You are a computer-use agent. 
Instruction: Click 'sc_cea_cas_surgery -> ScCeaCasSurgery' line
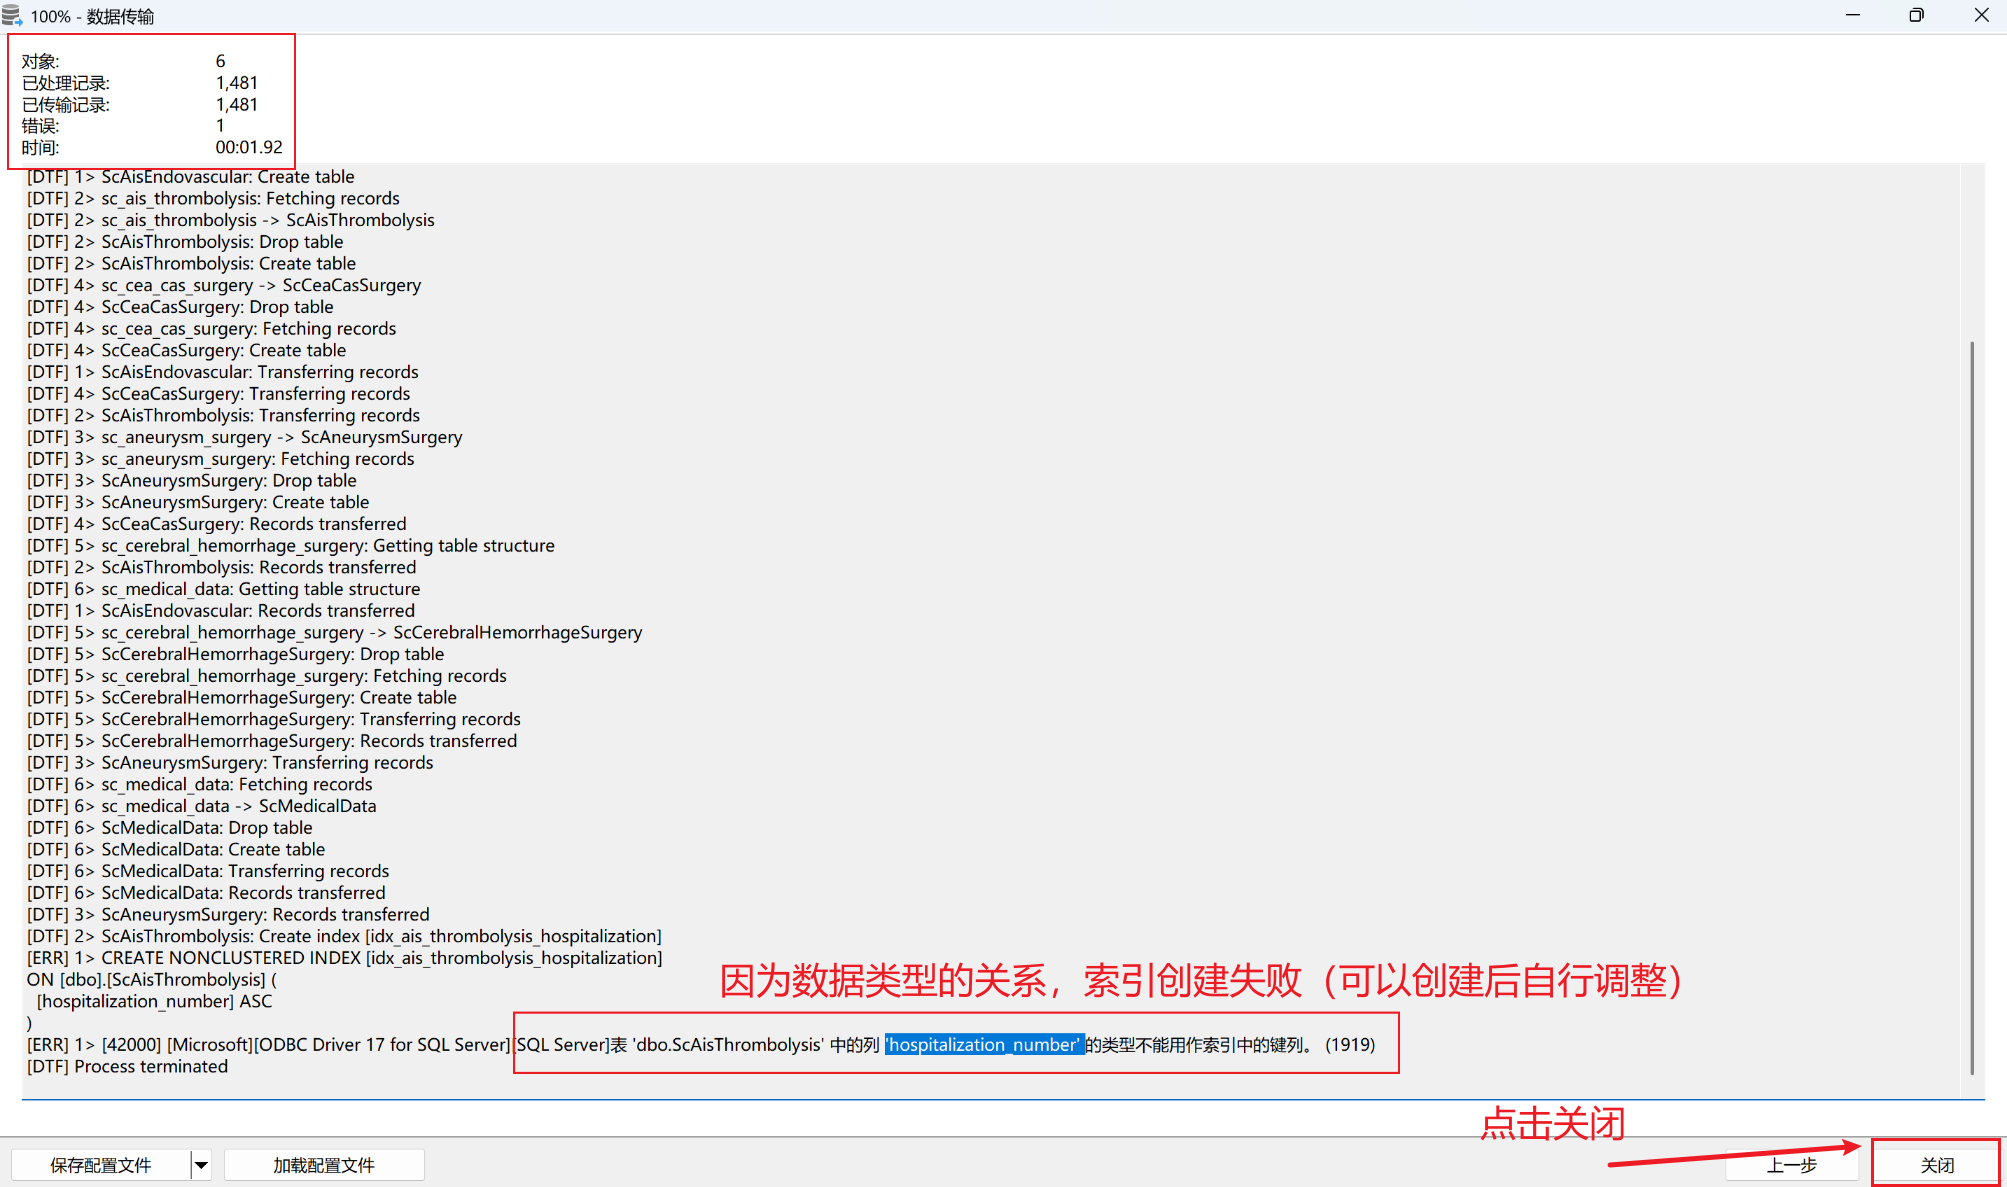(x=224, y=285)
